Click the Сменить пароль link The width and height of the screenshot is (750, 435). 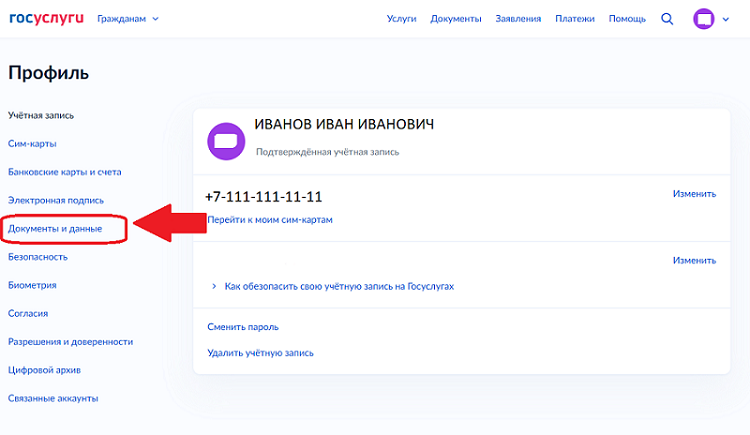pos(243,327)
